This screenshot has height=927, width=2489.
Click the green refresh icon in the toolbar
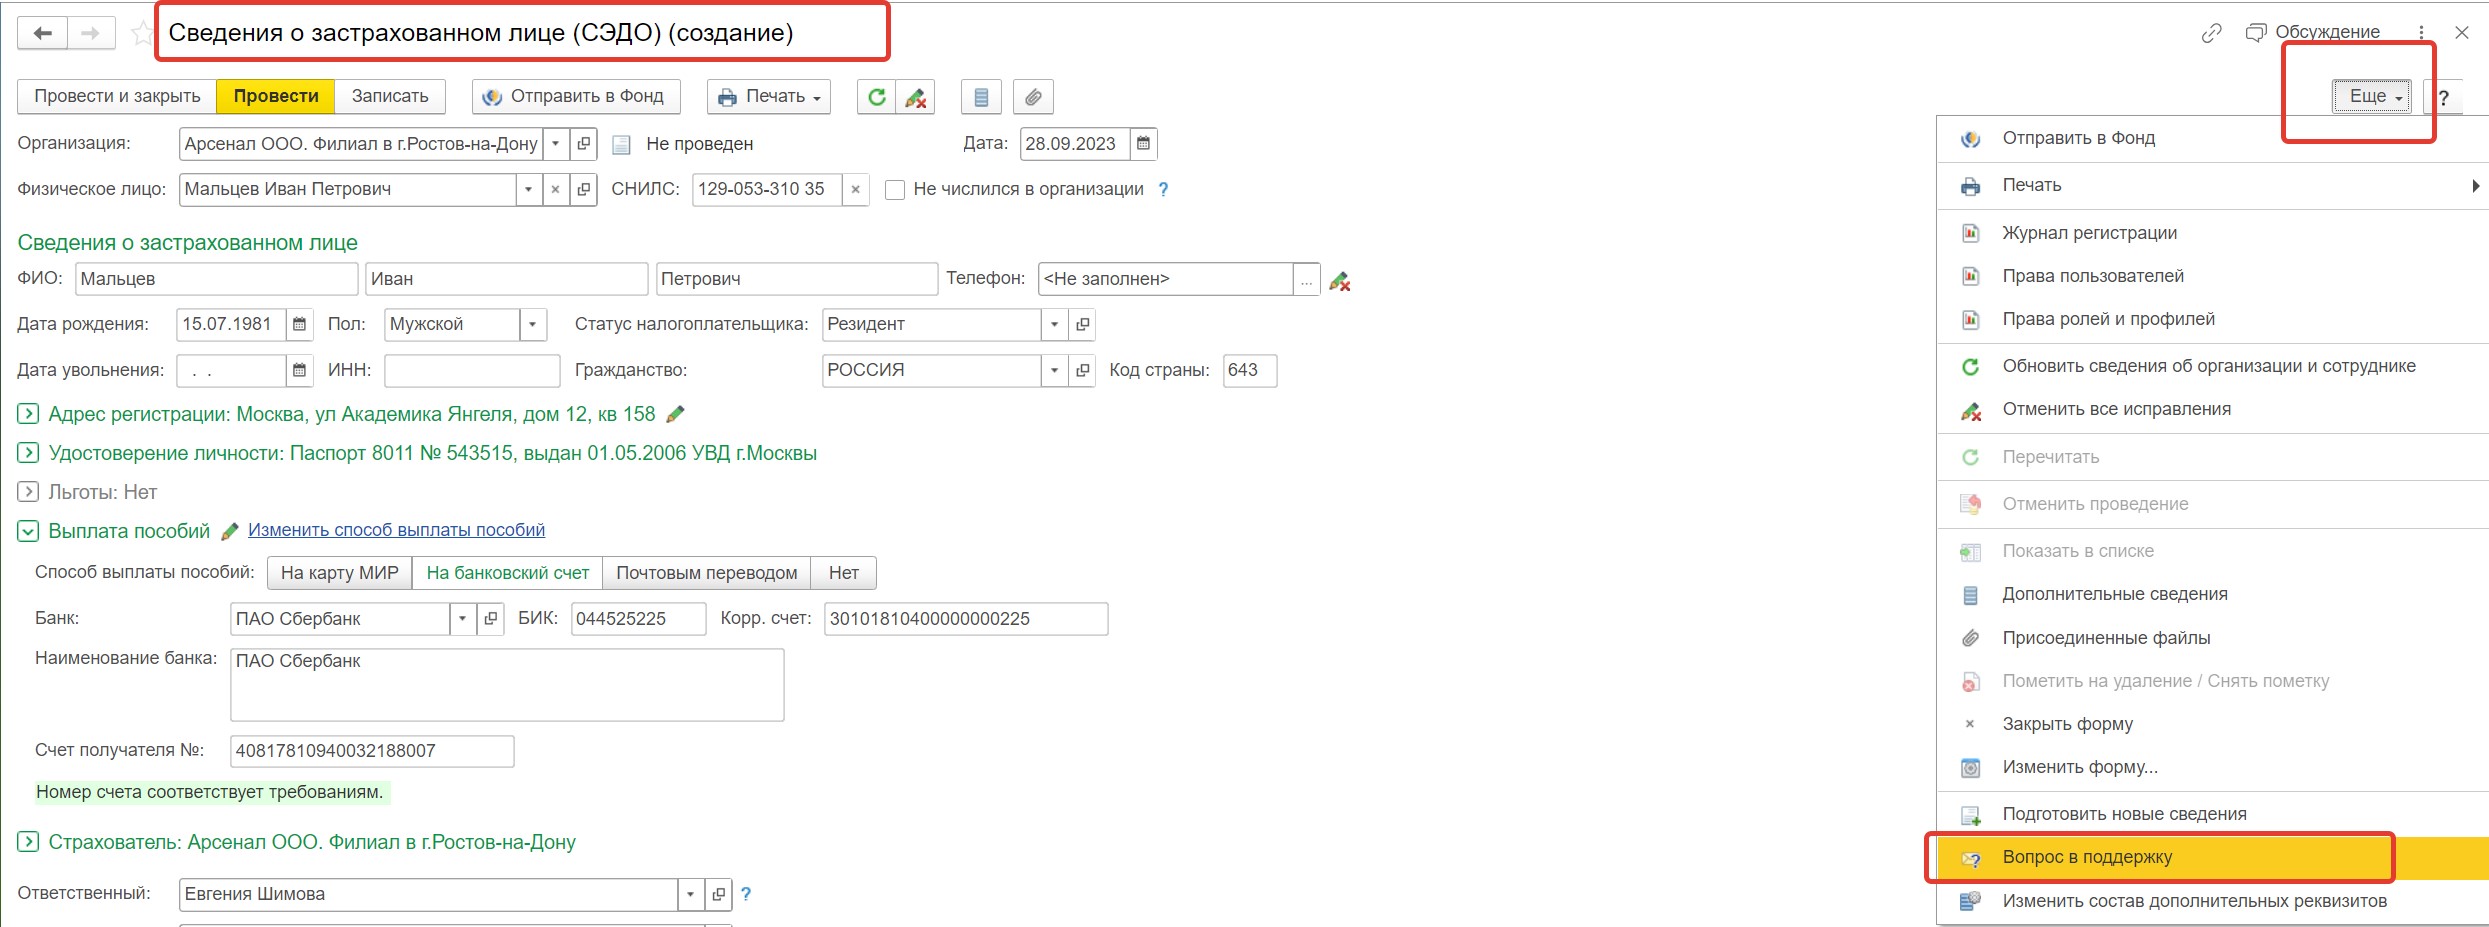tap(876, 97)
